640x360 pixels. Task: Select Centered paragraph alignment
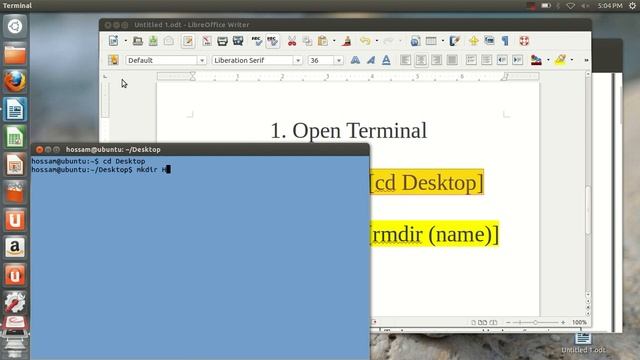pos(421,60)
